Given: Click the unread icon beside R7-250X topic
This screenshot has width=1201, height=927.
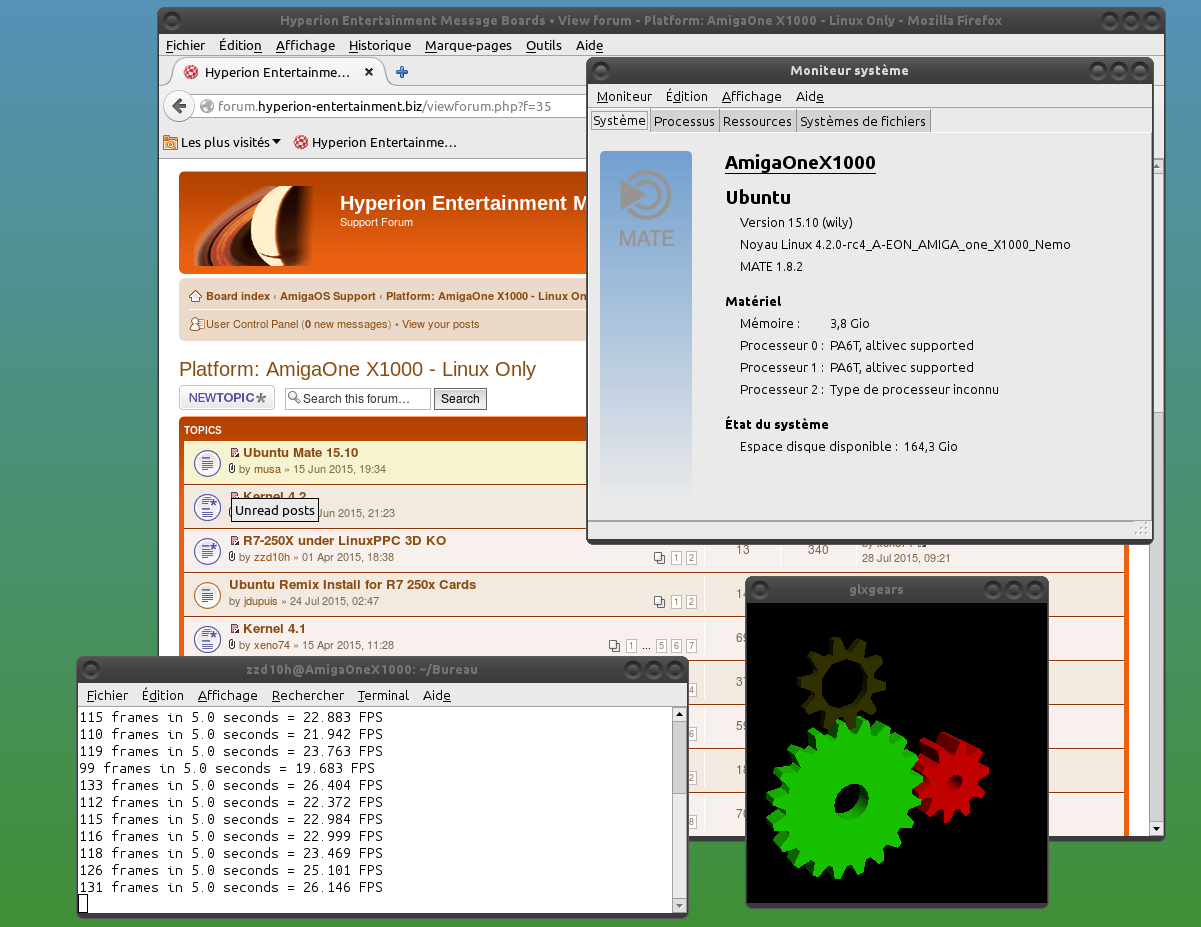Looking at the screenshot, I should click(x=206, y=550).
